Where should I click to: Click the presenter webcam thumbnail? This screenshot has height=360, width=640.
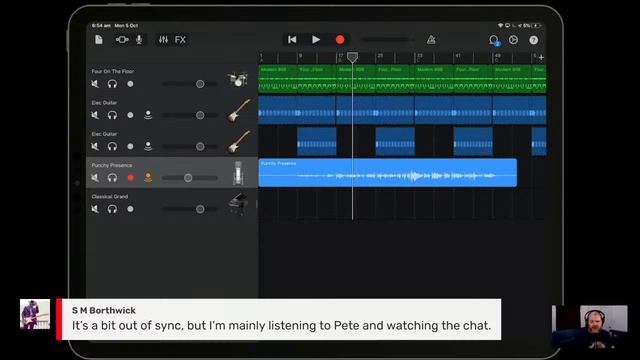point(590,327)
